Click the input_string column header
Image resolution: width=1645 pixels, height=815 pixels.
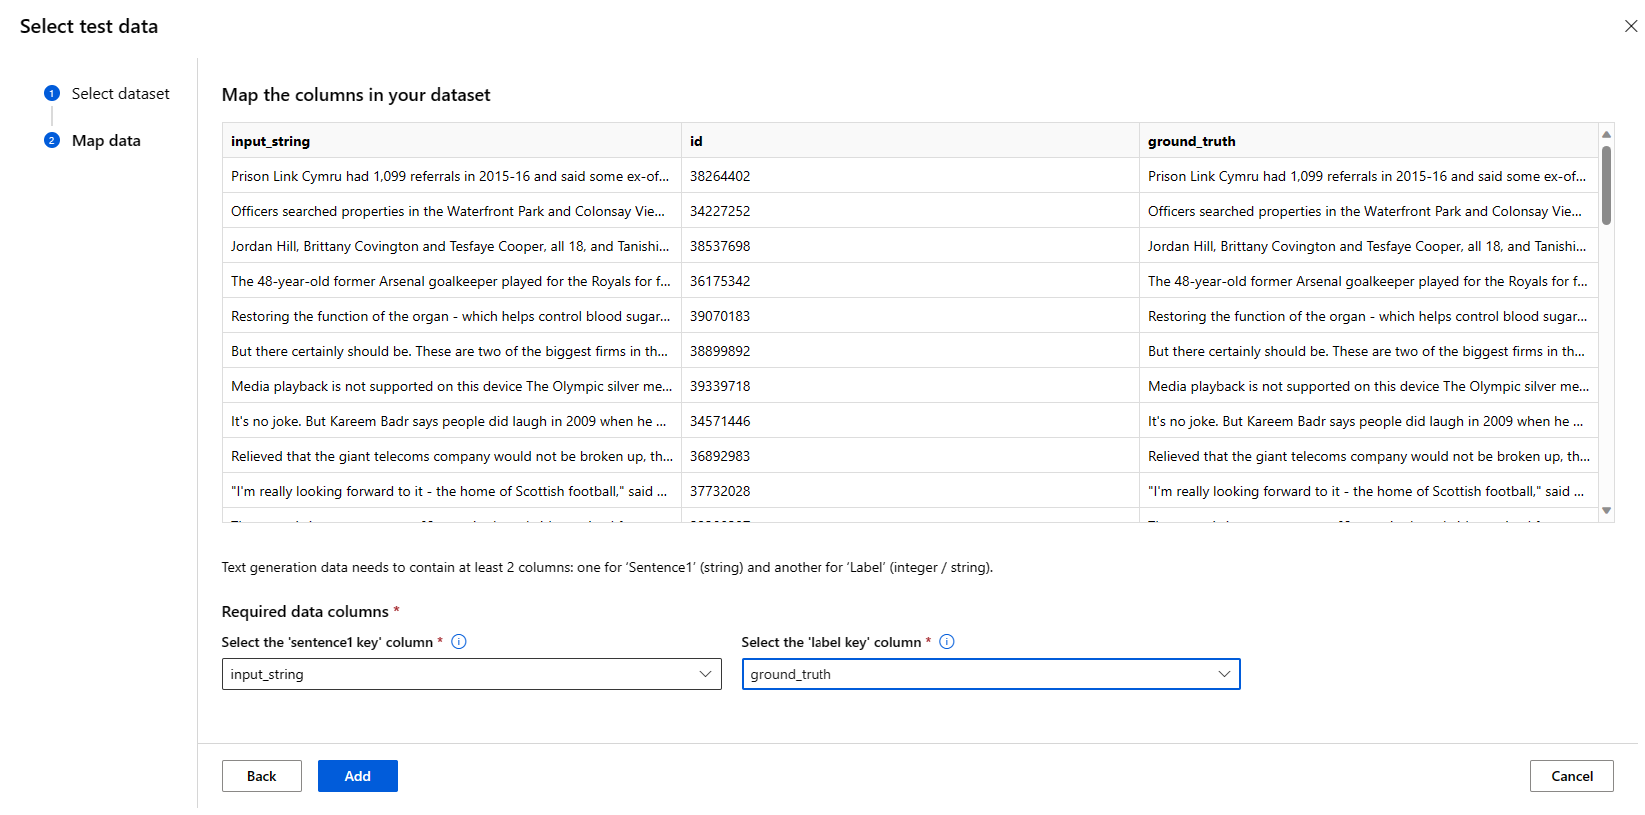(270, 141)
